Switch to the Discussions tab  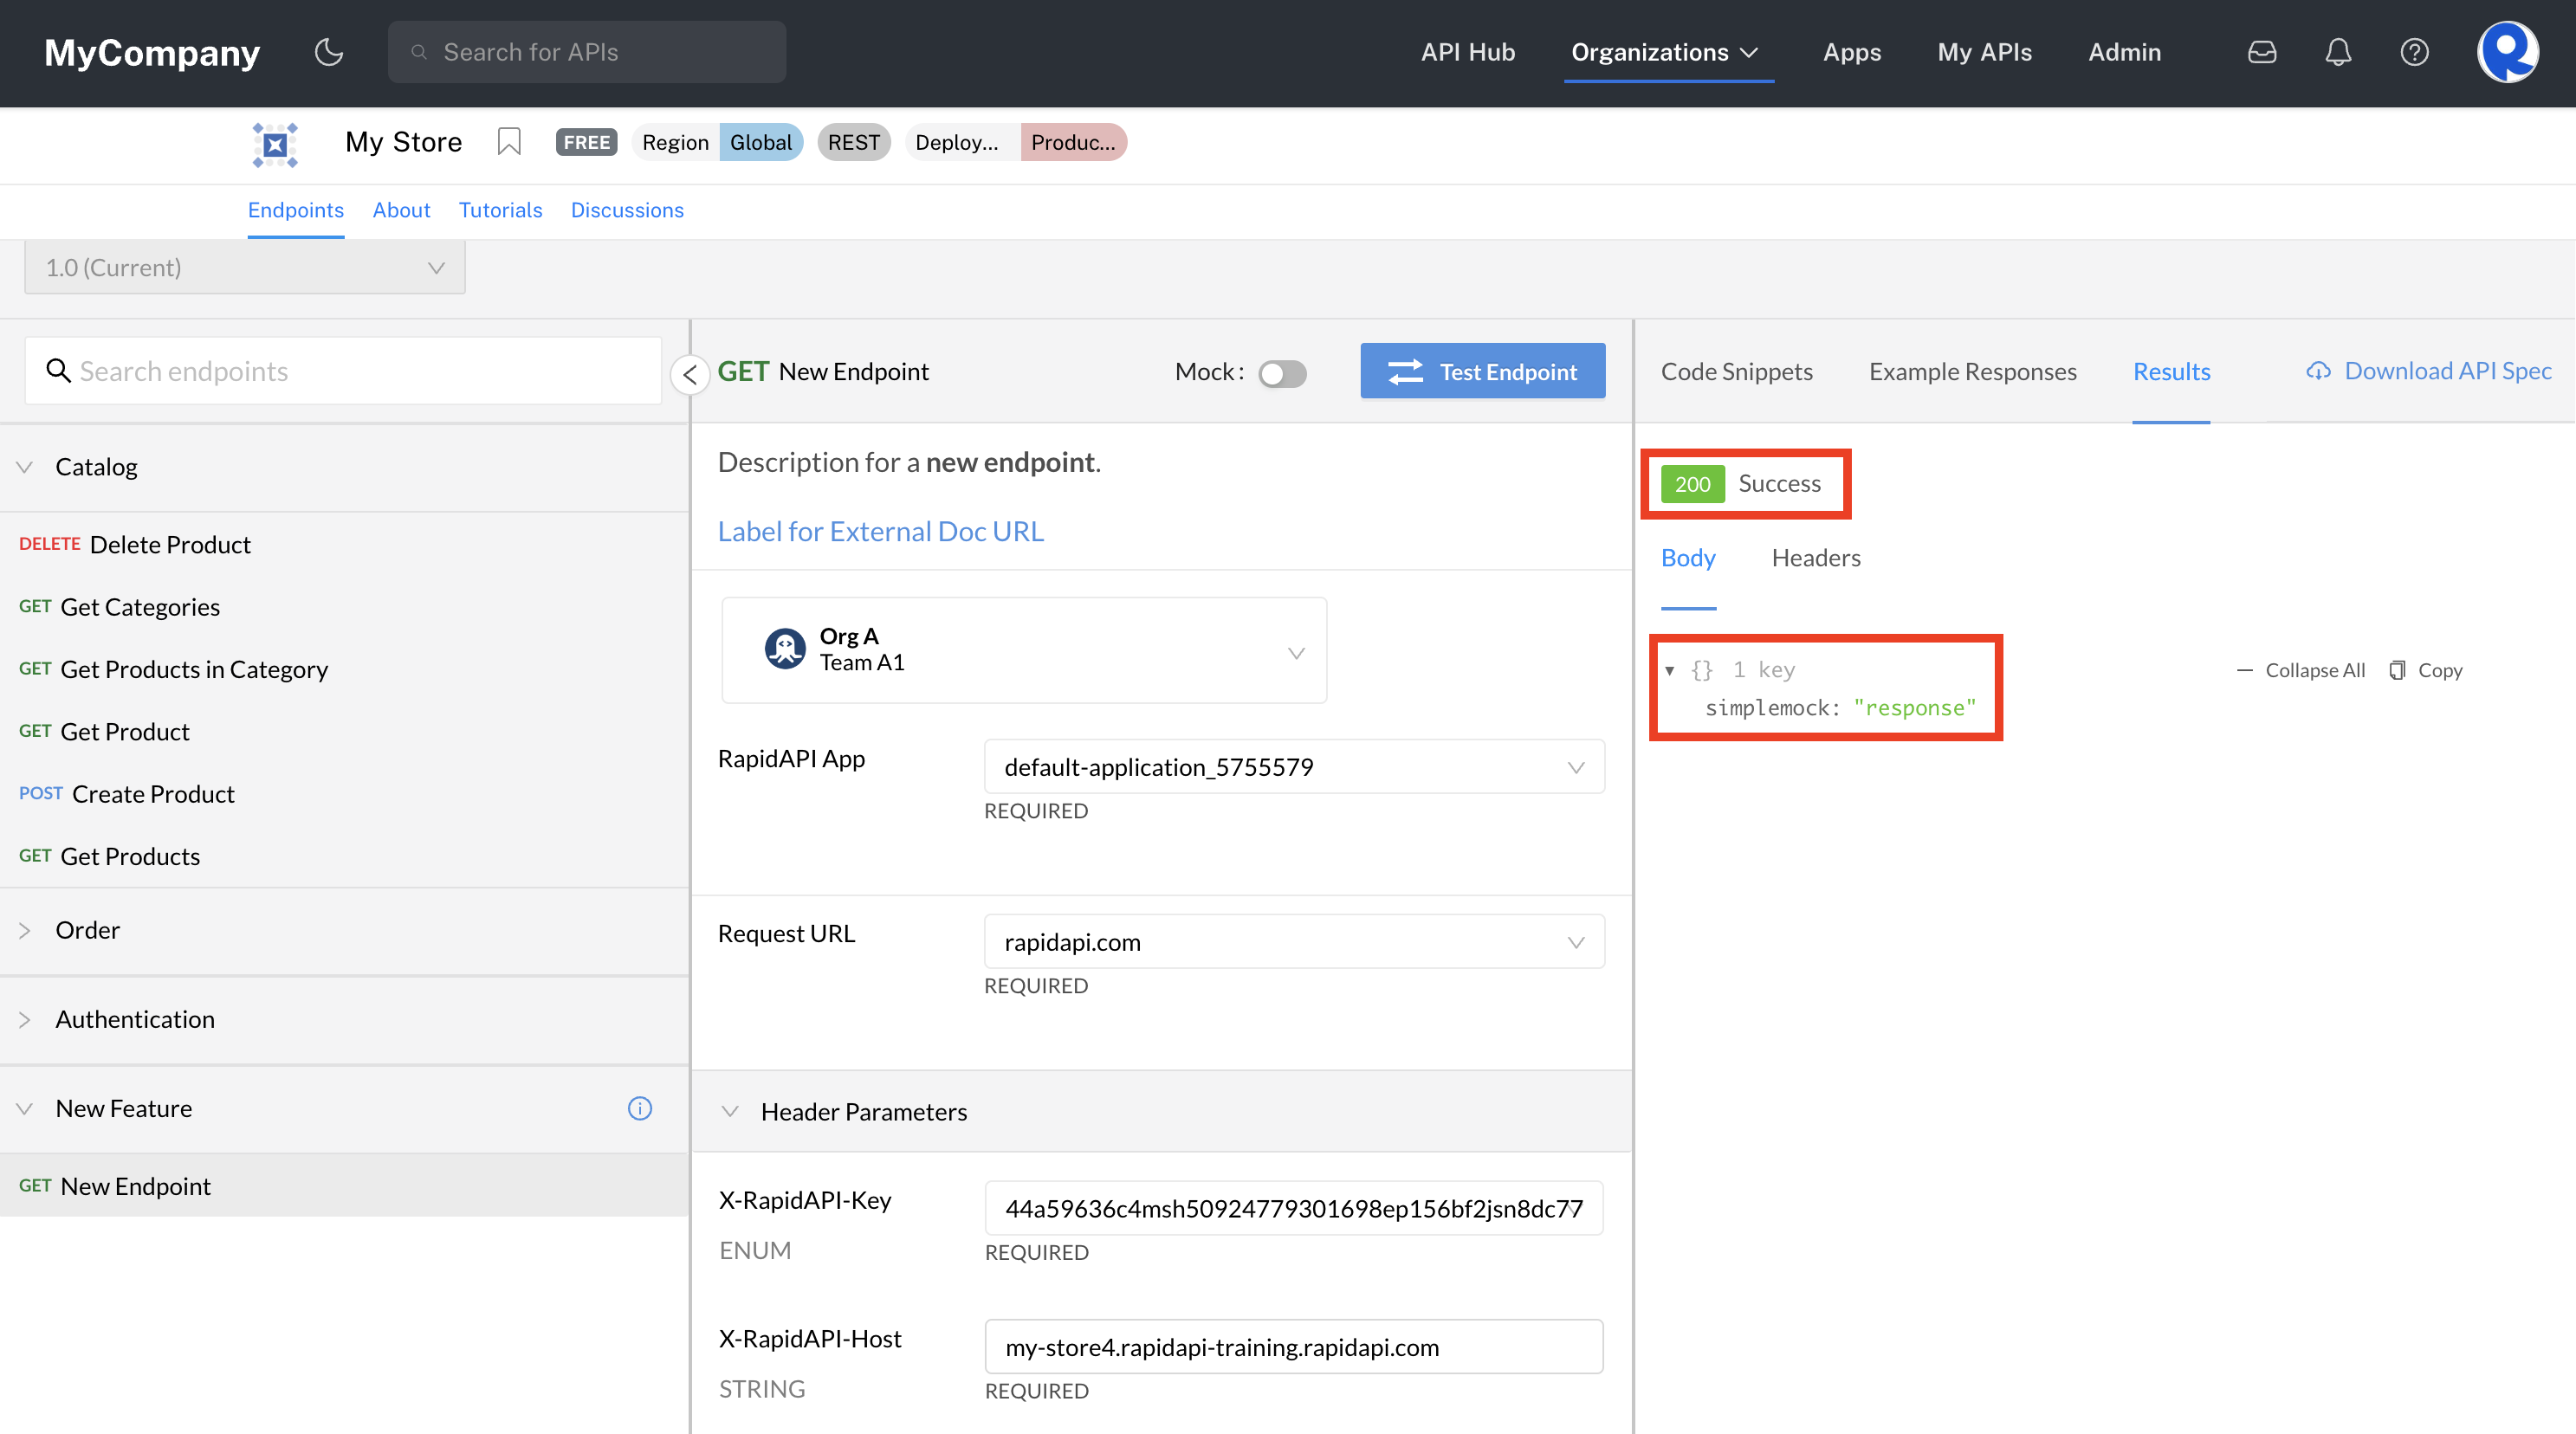tap(627, 211)
